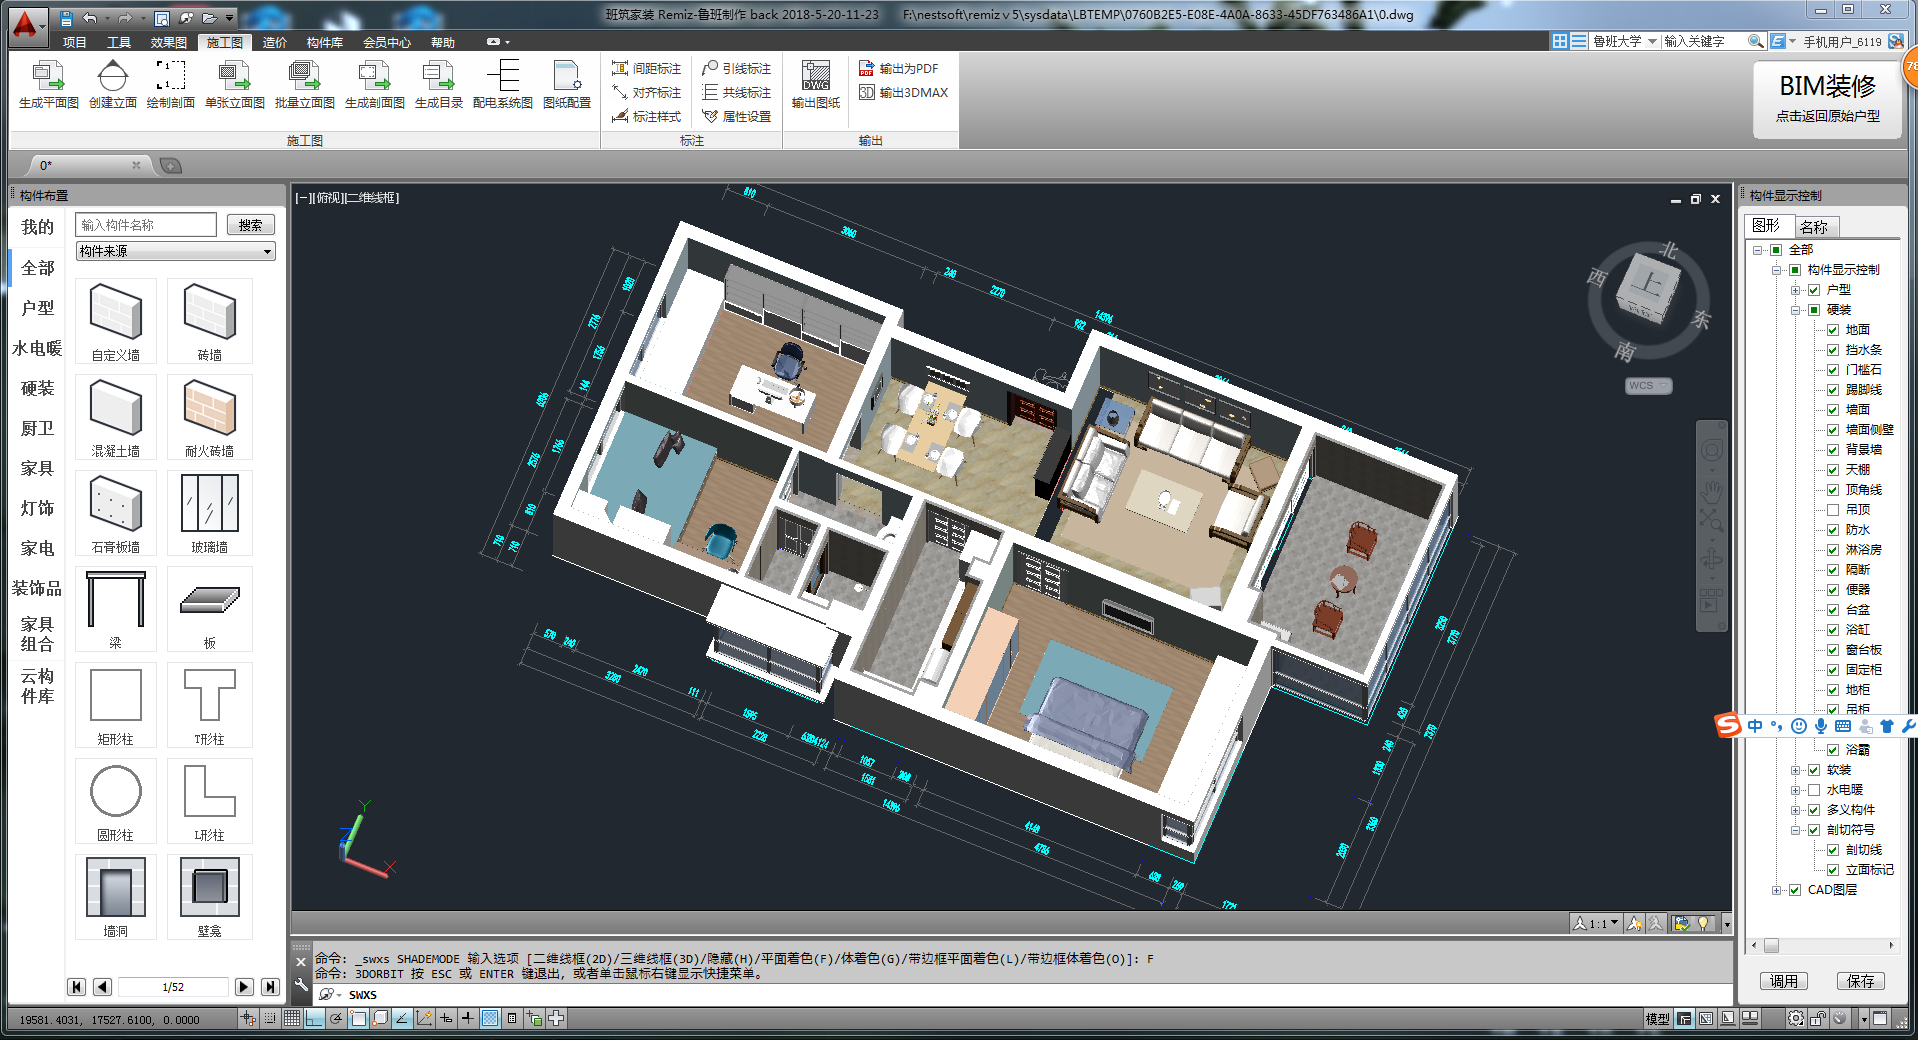Open the 图纸配置 tool
Viewport: 1918px width, 1040px height.
[x=566, y=84]
